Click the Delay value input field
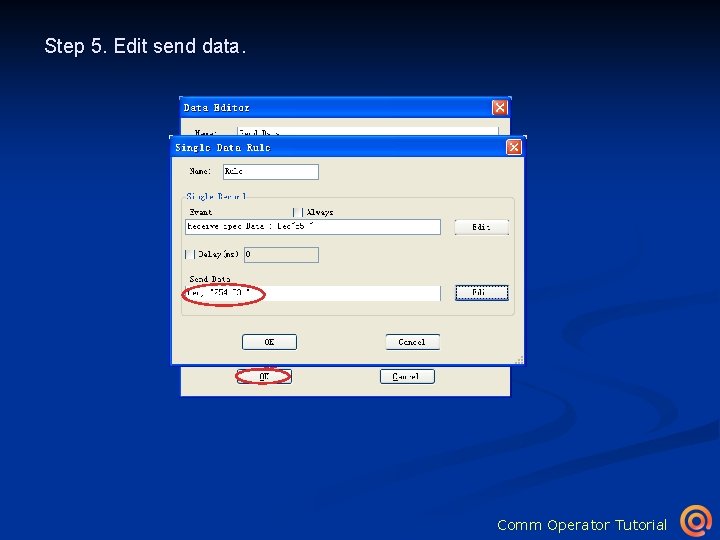This screenshot has width=720, height=540. click(281, 255)
